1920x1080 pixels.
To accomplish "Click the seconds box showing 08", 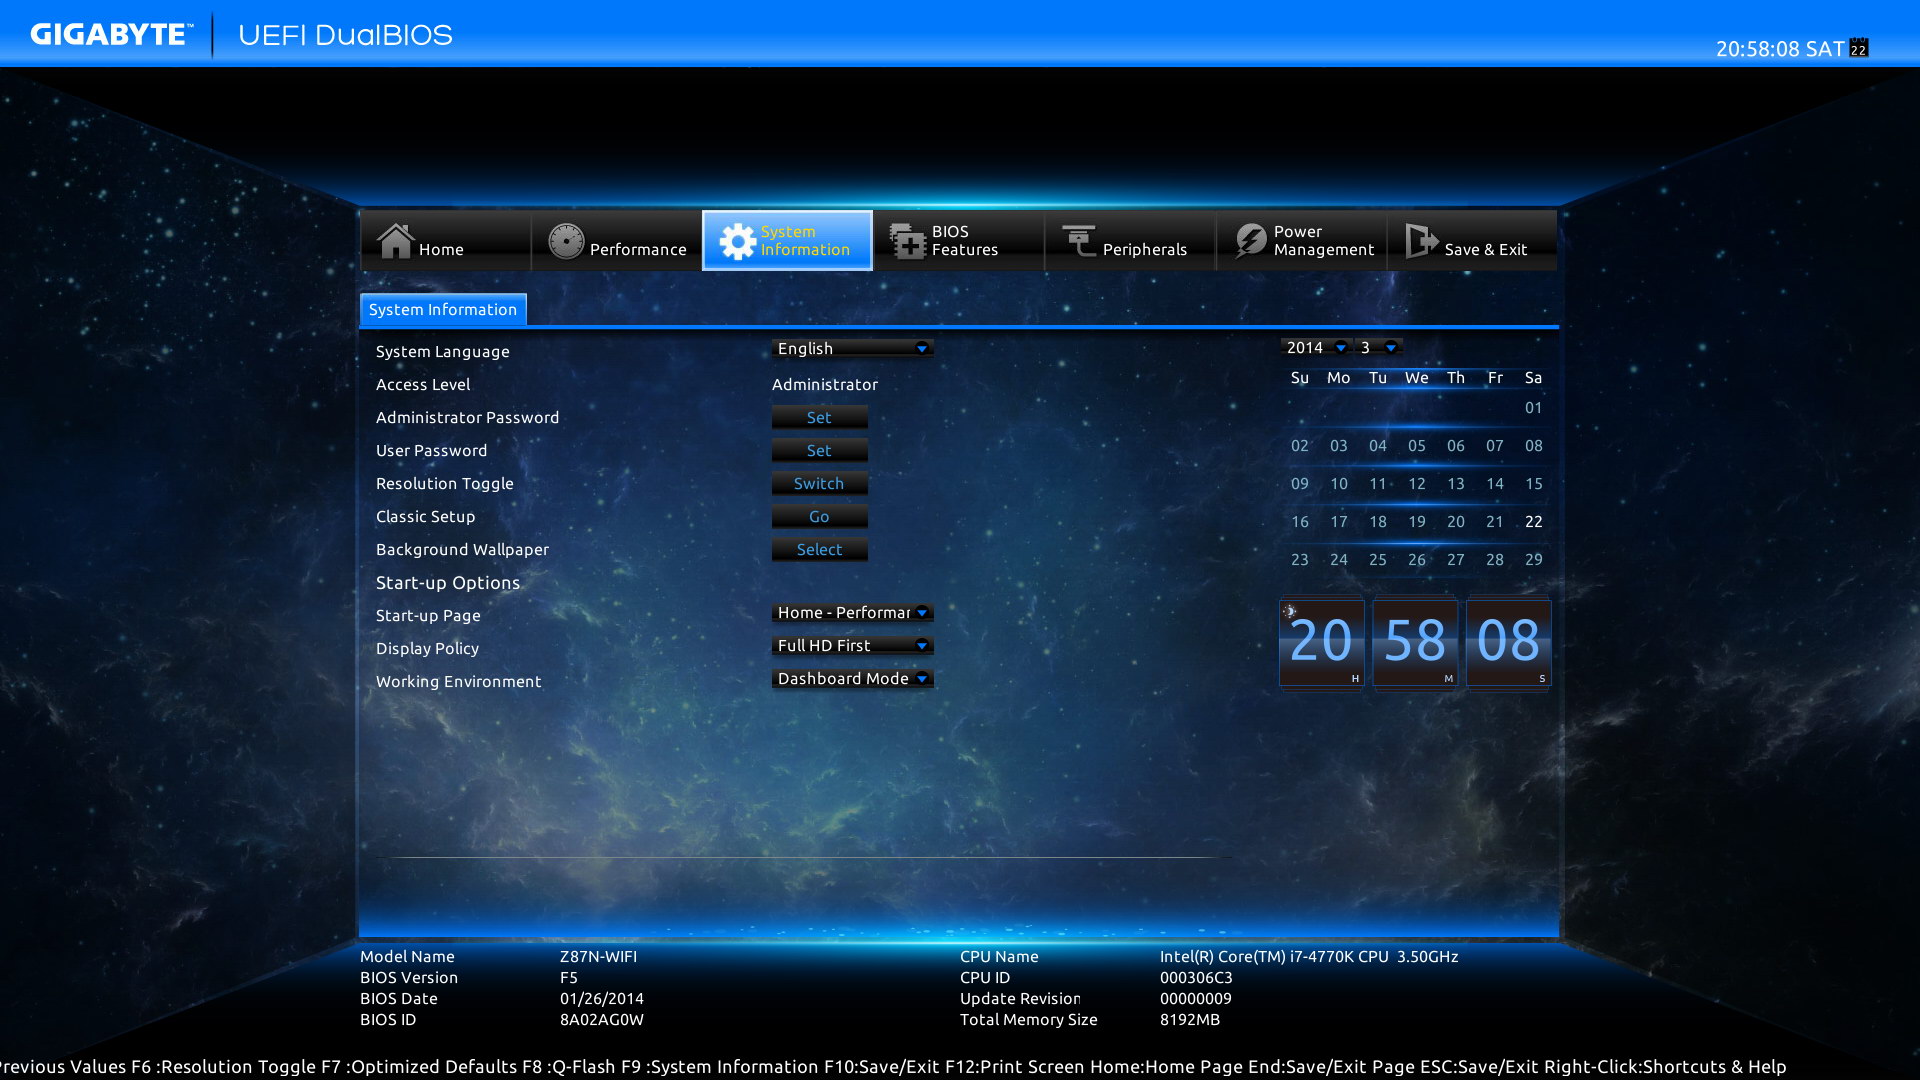I will tap(1508, 643).
